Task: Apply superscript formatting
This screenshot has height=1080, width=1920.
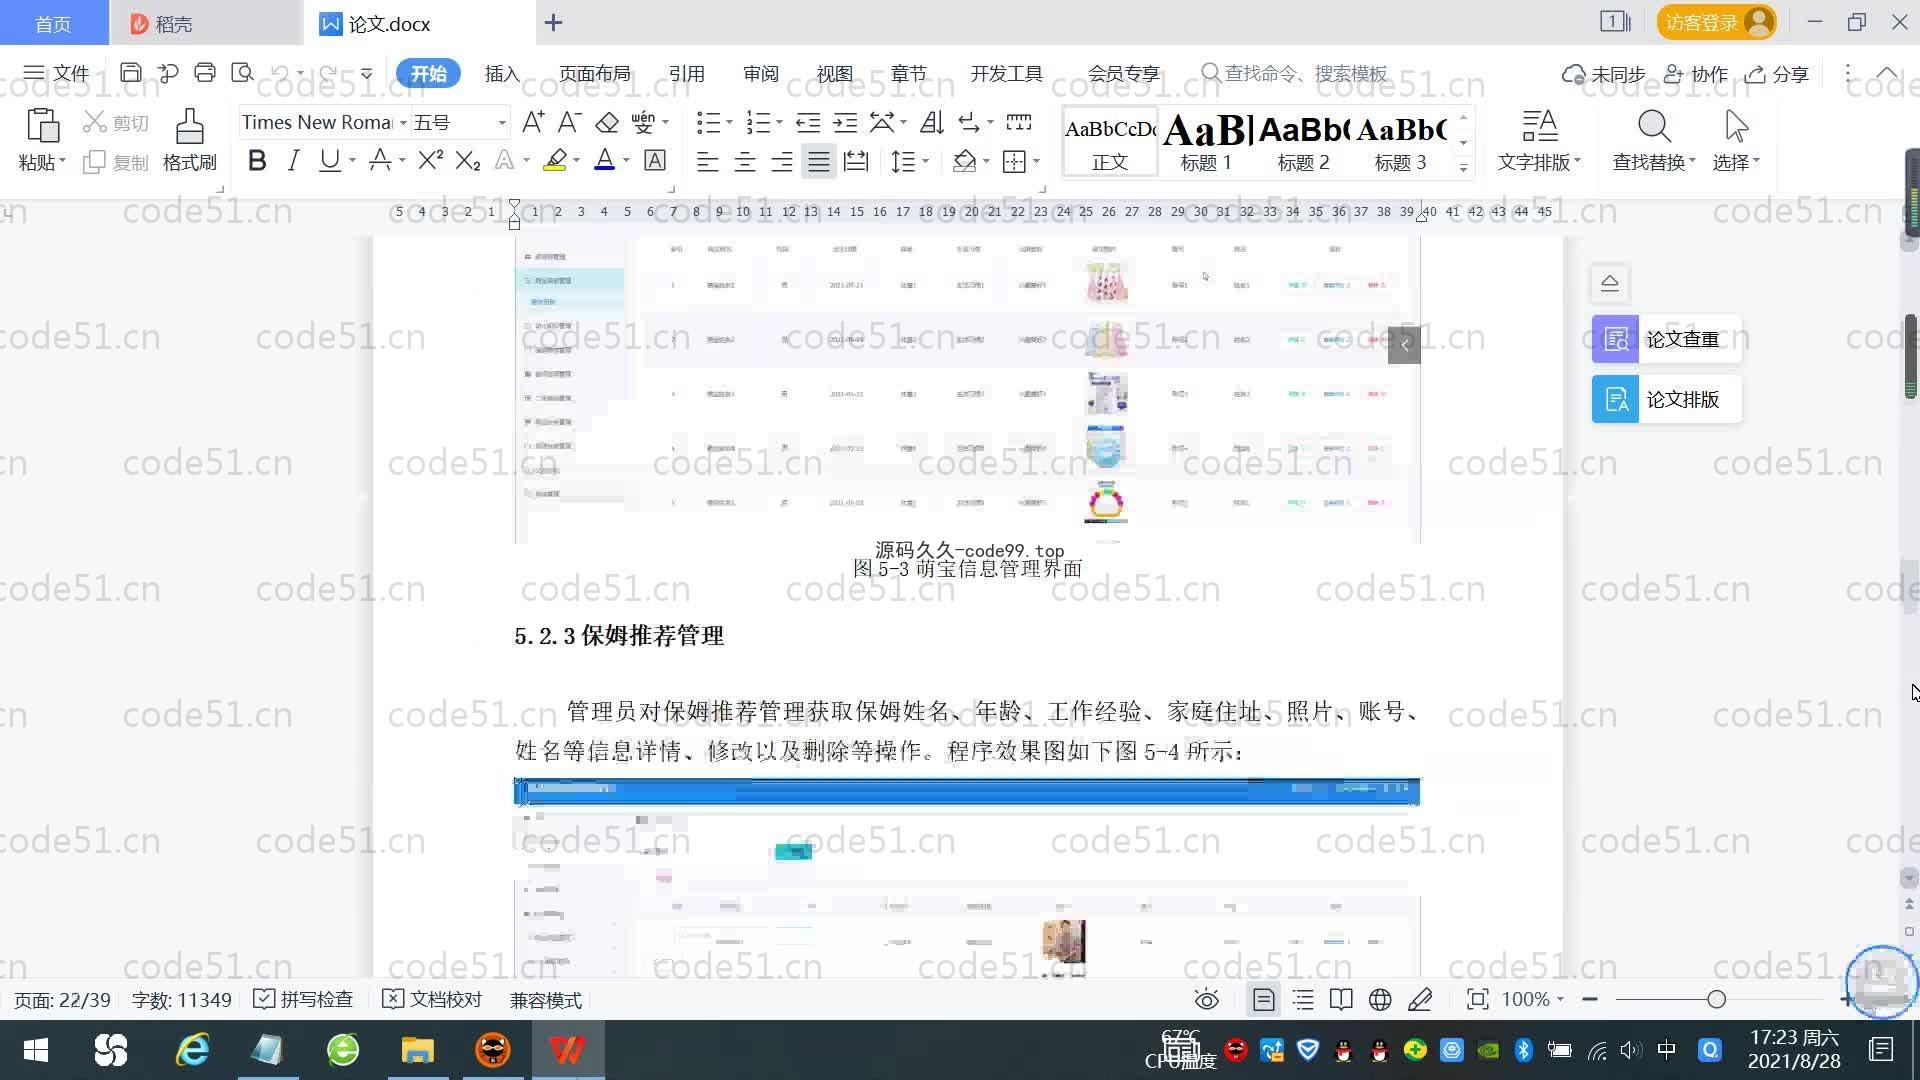Action: click(431, 161)
